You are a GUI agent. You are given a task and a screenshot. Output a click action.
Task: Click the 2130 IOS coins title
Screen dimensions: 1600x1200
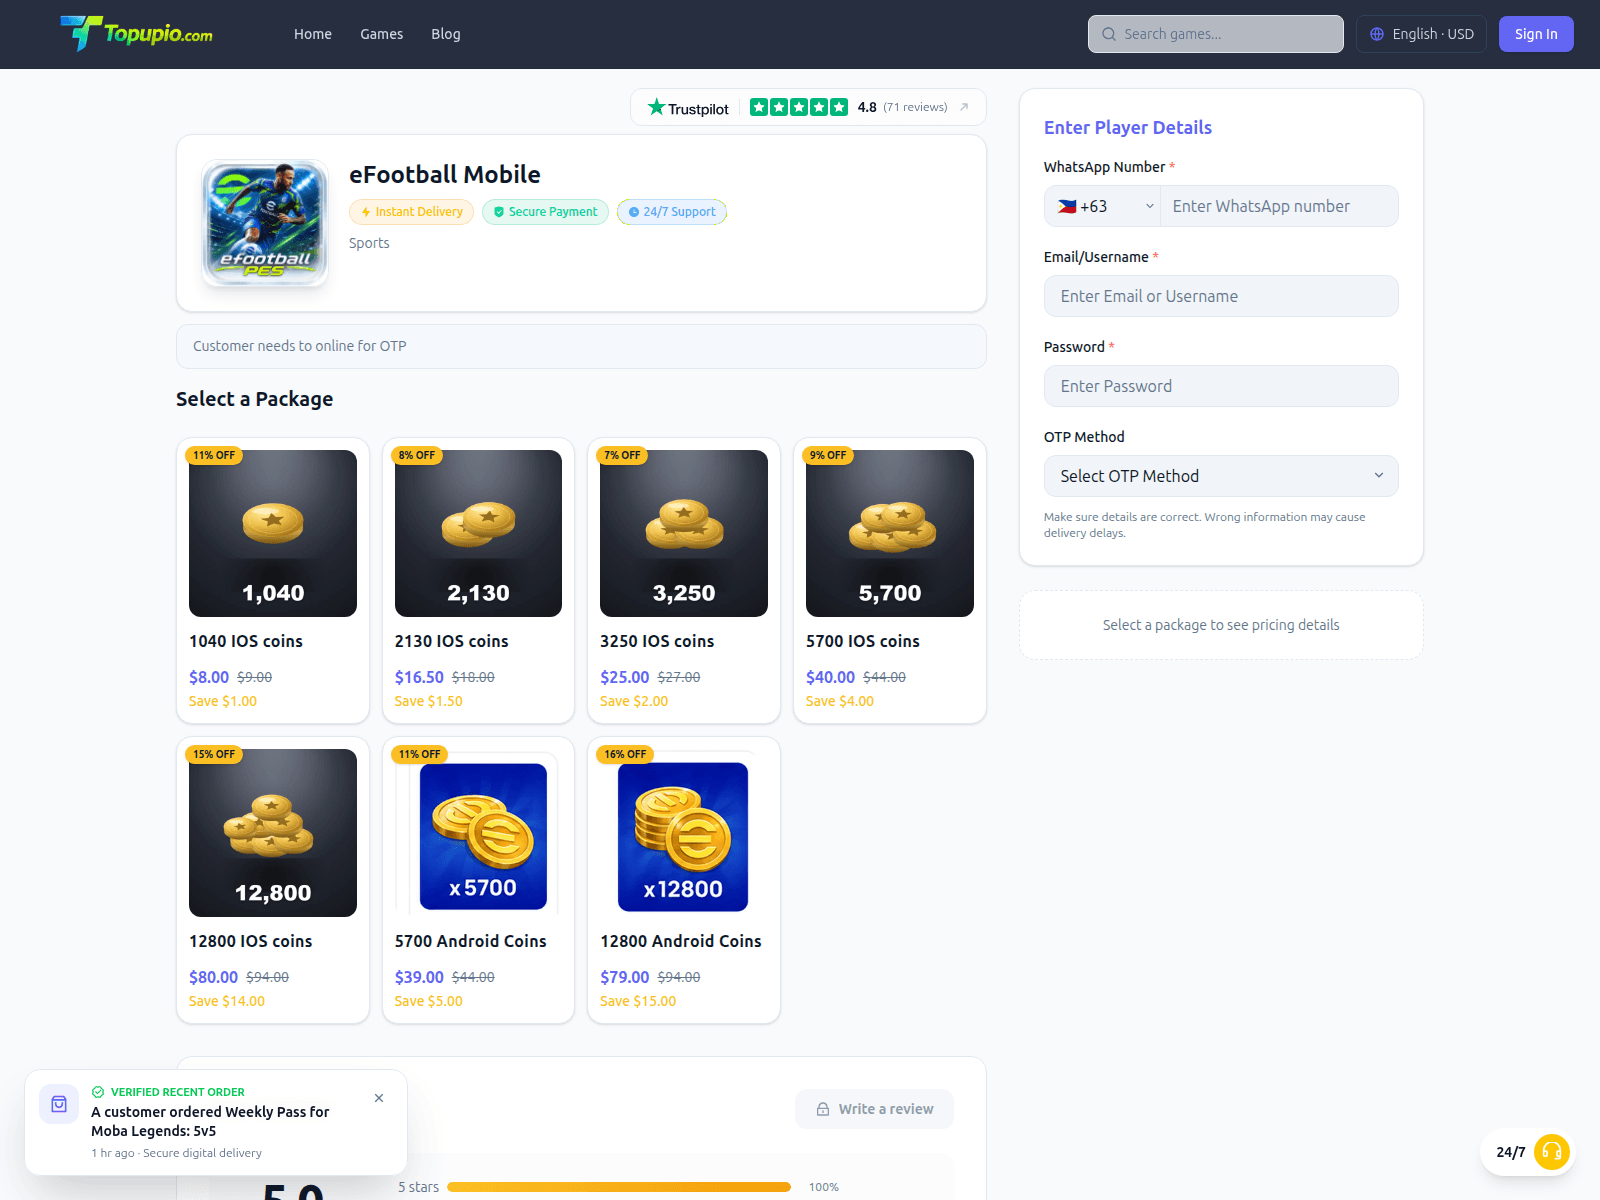pyautogui.click(x=451, y=641)
